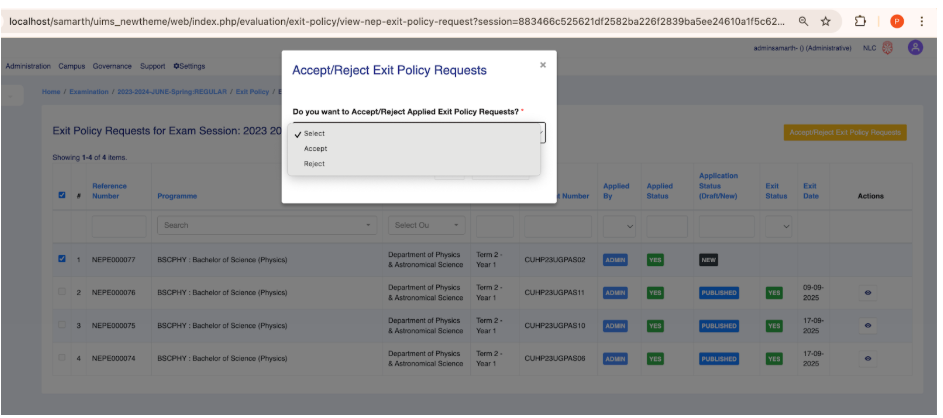Open the Settings menu
The image size is (943, 418).
189,66
